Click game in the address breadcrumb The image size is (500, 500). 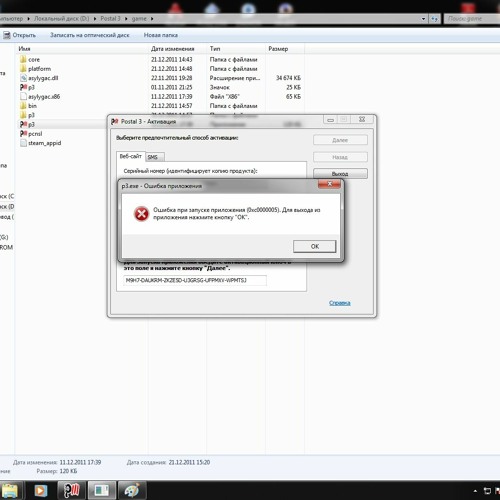tap(139, 19)
